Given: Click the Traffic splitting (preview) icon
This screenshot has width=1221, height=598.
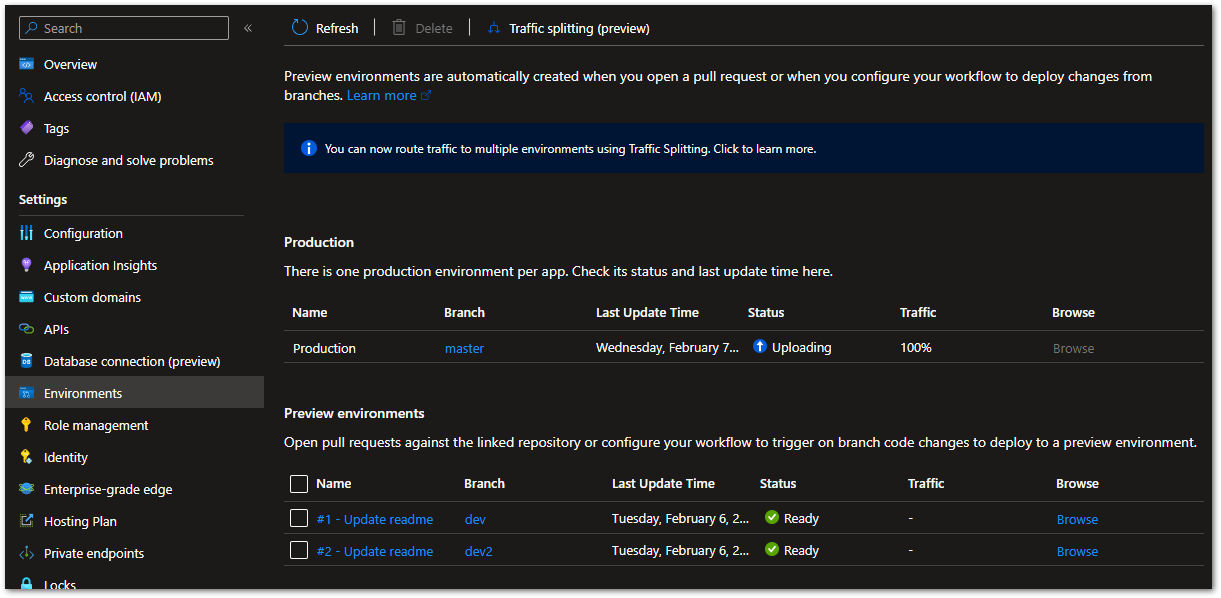Looking at the screenshot, I should [x=493, y=28].
